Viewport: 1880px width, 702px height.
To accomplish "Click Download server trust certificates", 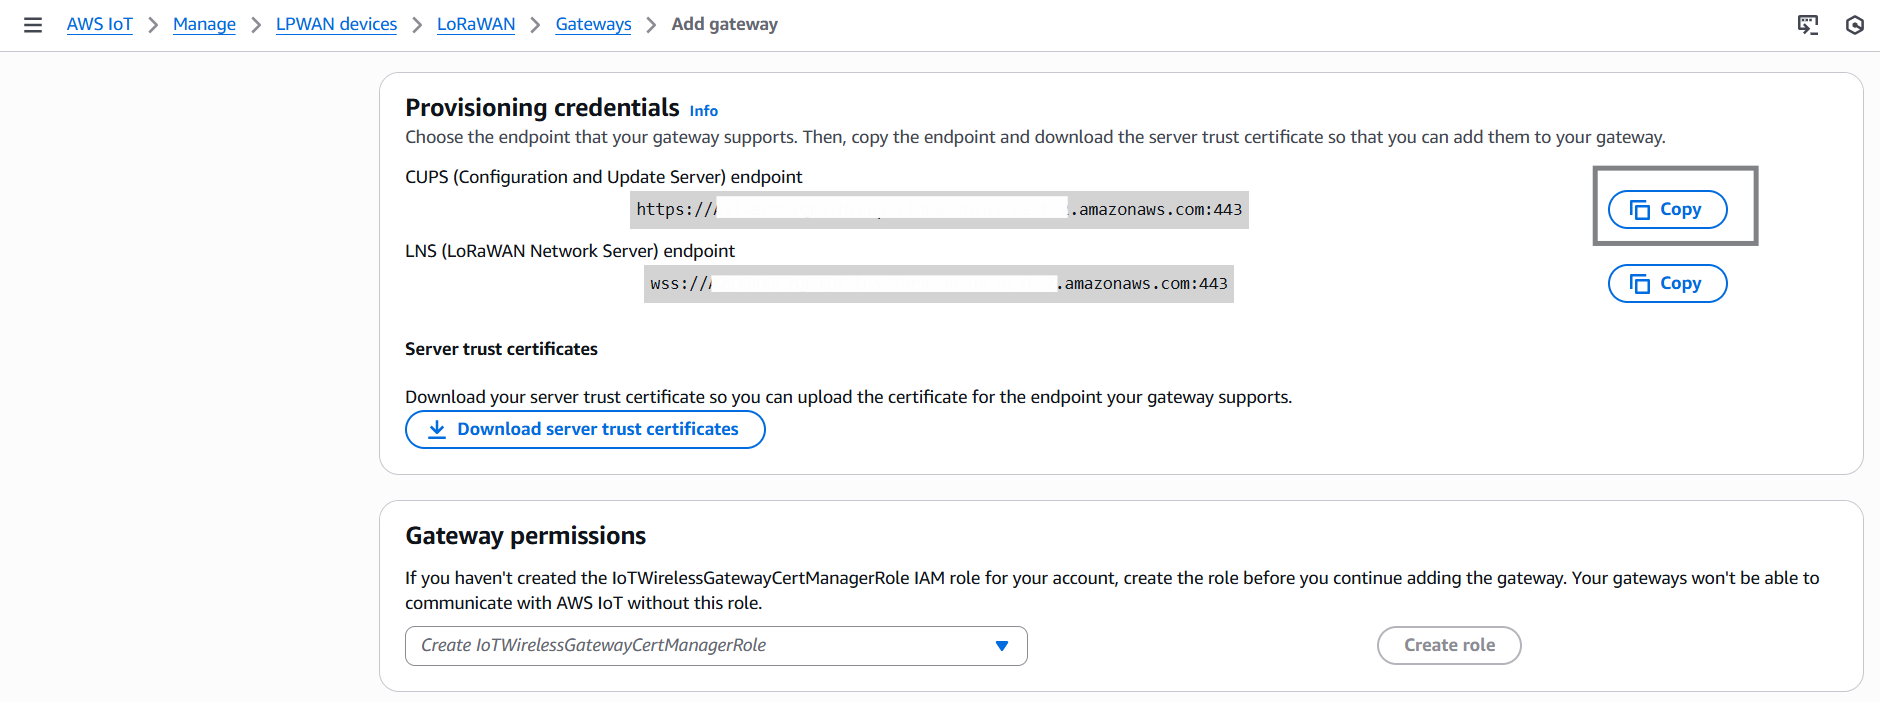I will [585, 429].
